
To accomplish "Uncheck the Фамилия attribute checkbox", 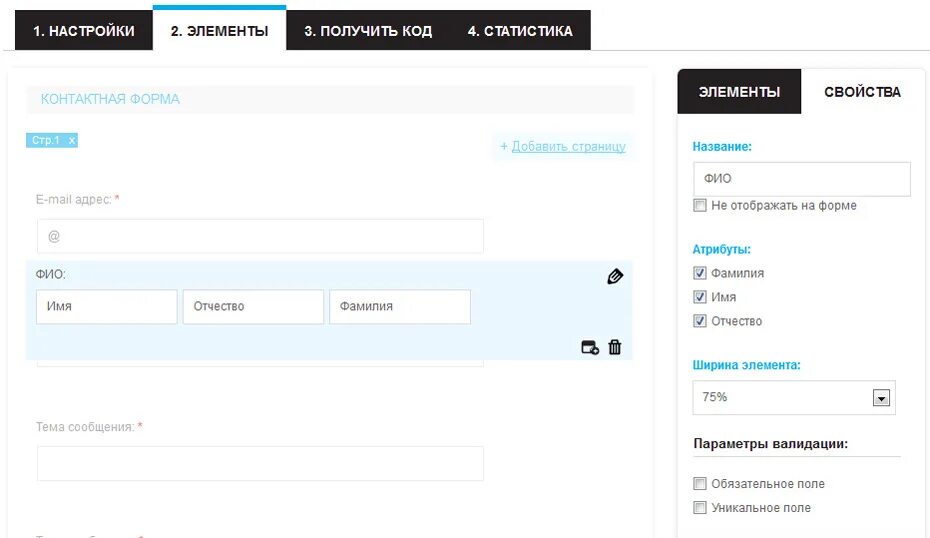I will [x=700, y=273].
